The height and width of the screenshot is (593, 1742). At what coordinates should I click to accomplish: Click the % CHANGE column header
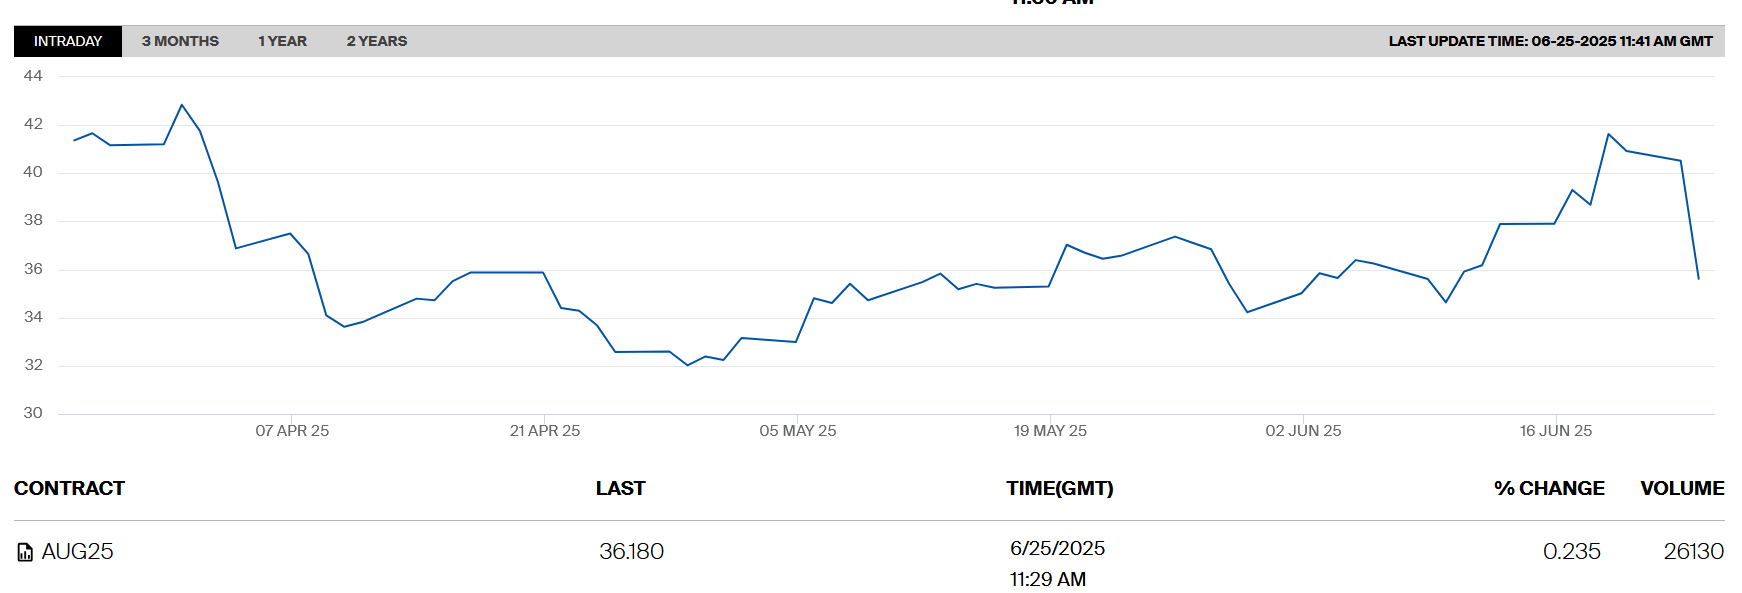click(1548, 488)
